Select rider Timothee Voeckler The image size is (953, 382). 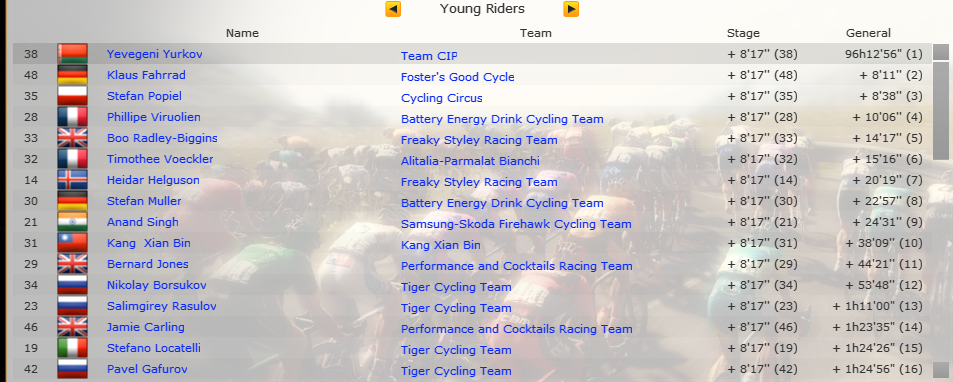(160, 159)
